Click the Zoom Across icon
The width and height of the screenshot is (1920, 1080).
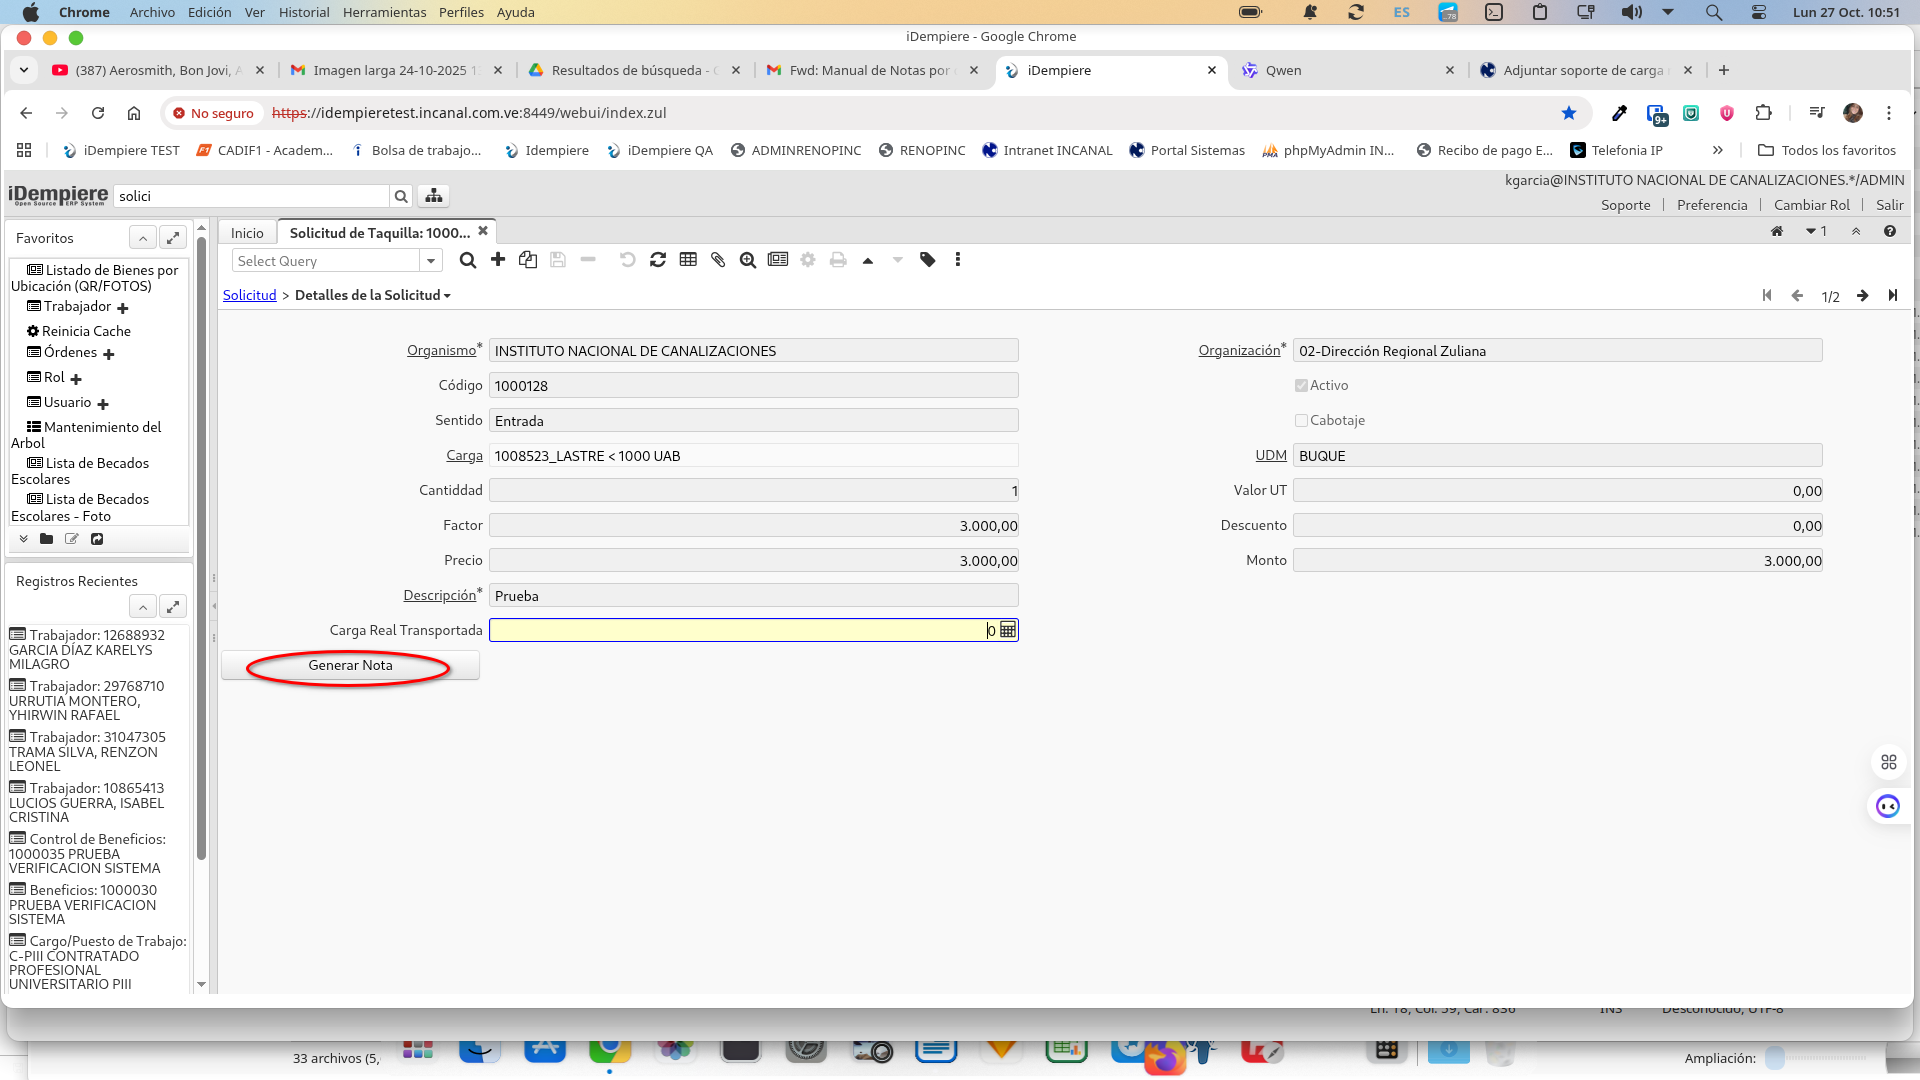coord(748,260)
